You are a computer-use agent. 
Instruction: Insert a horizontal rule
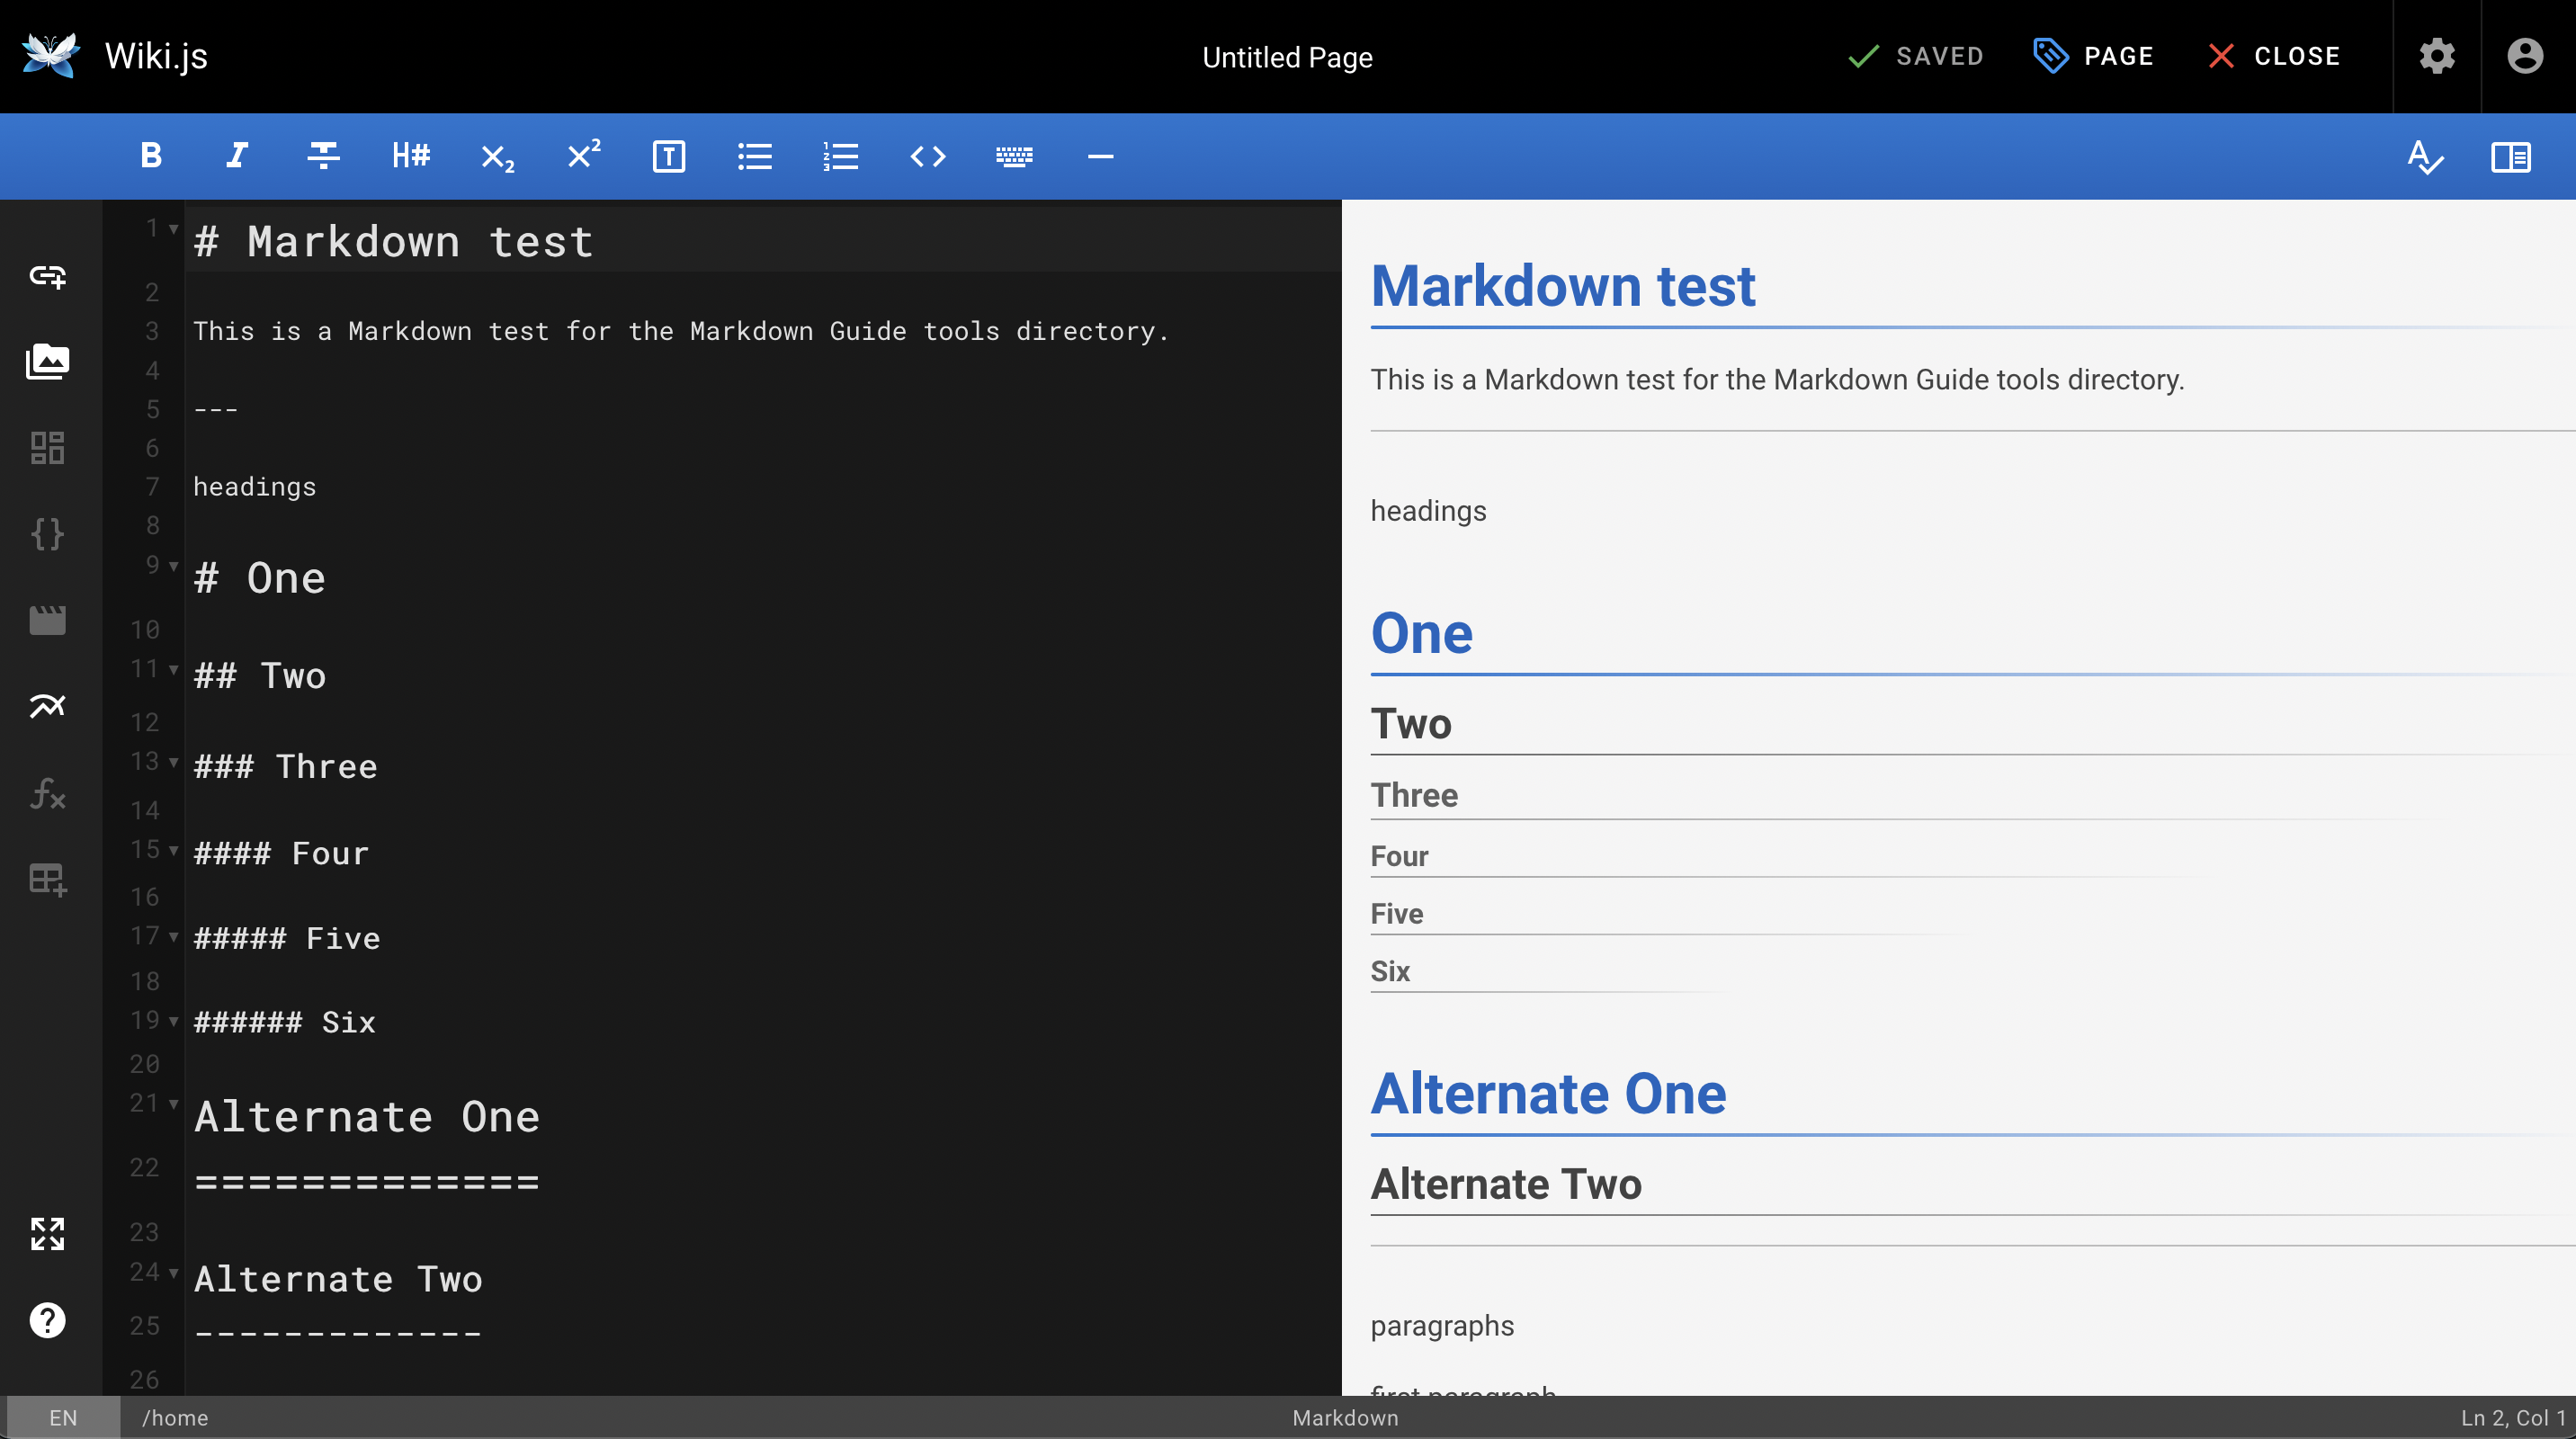pyautogui.click(x=1100, y=156)
